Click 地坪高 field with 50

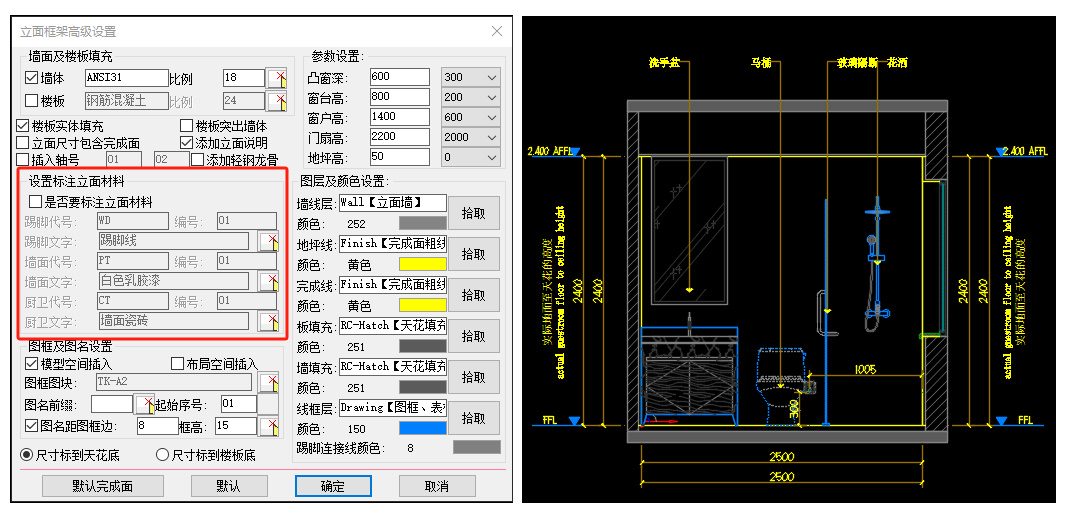[x=400, y=157]
